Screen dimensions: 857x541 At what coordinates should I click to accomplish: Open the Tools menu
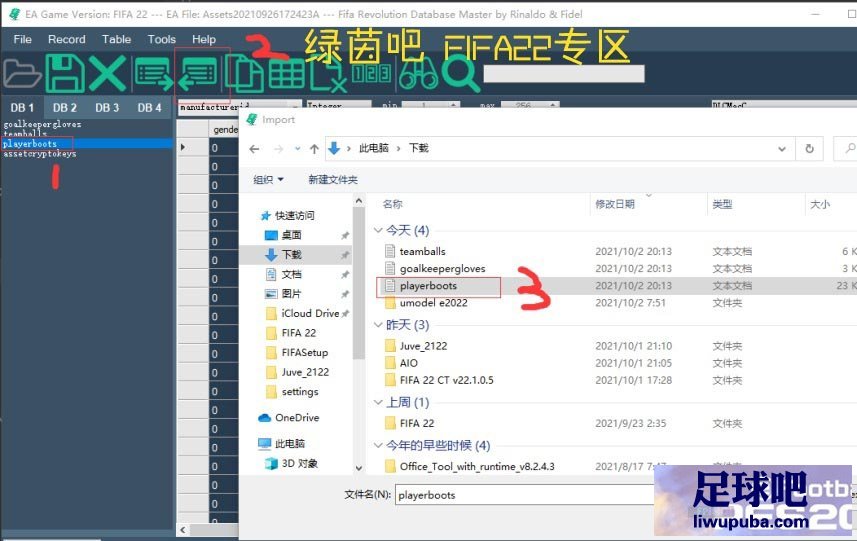(x=161, y=39)
